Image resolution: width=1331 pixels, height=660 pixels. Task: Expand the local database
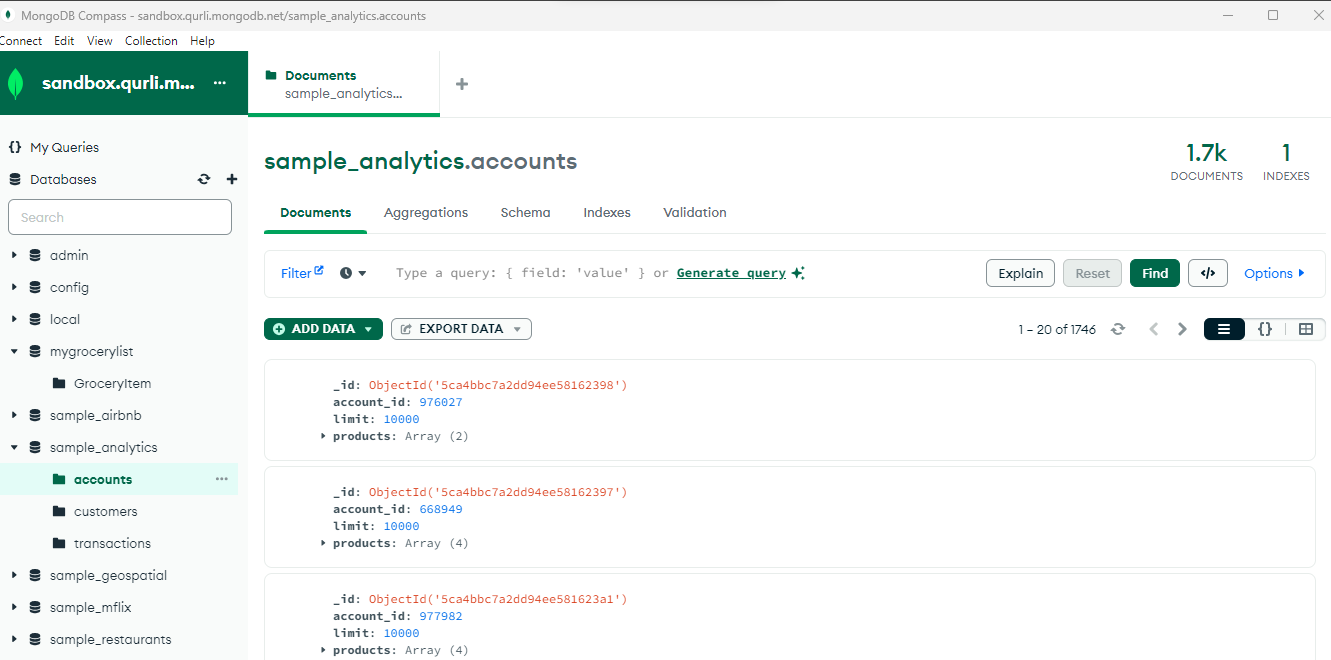(14, 319)
